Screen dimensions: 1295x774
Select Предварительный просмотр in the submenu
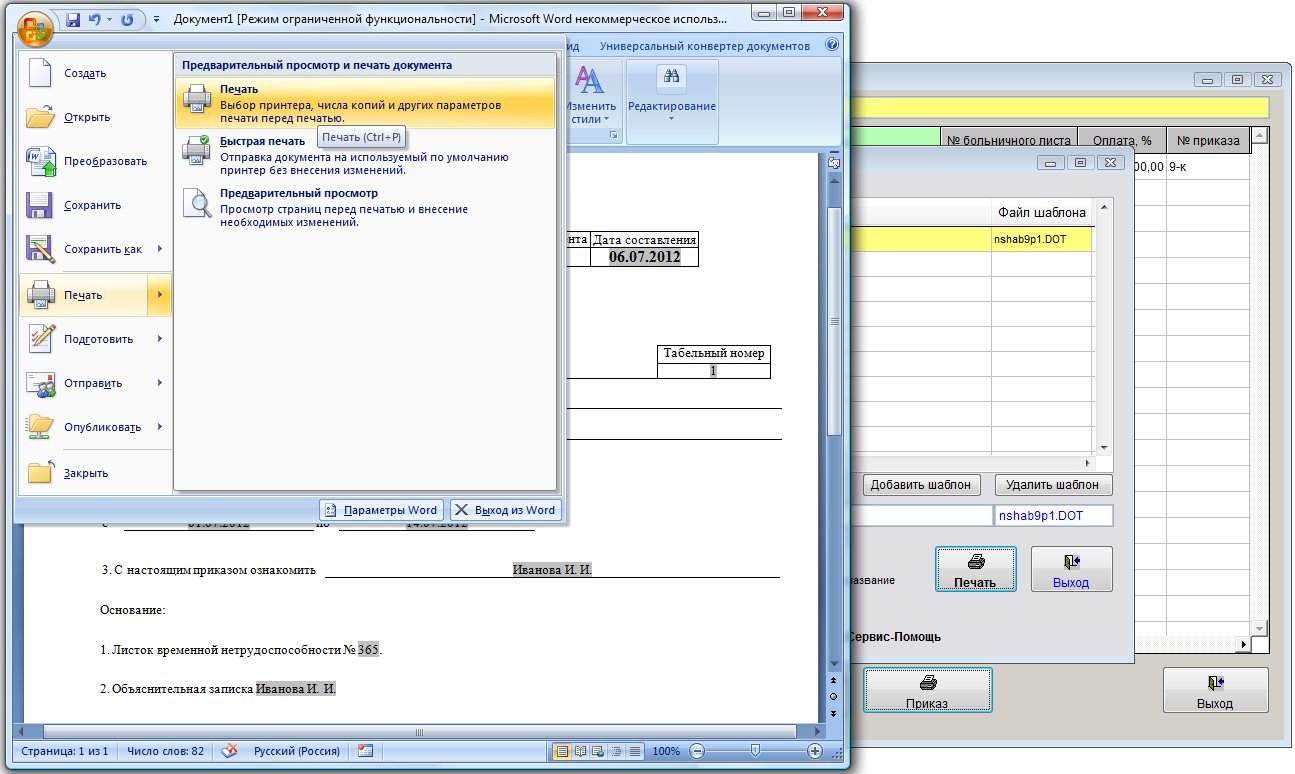365,207
